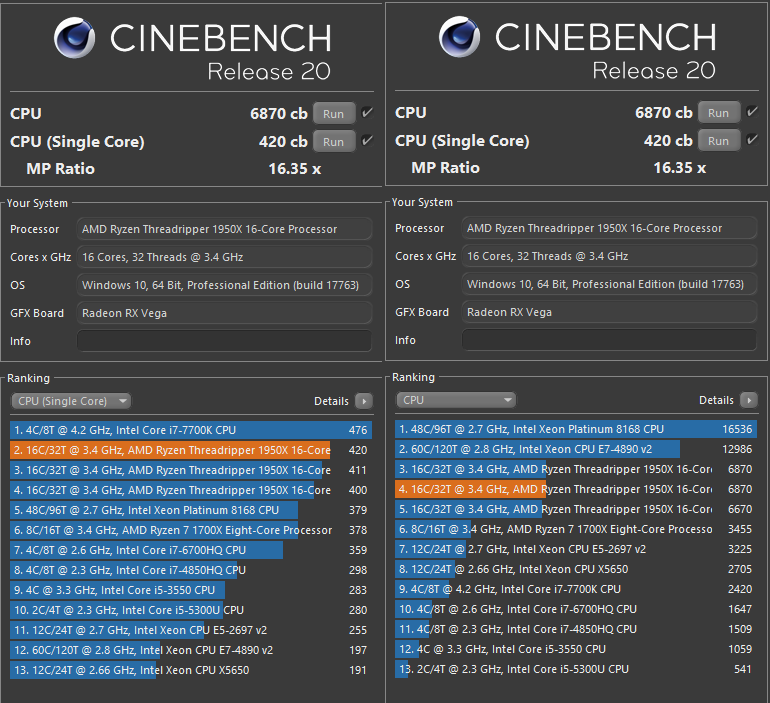Click the 6870 cb score in right window

coord(663,113)
